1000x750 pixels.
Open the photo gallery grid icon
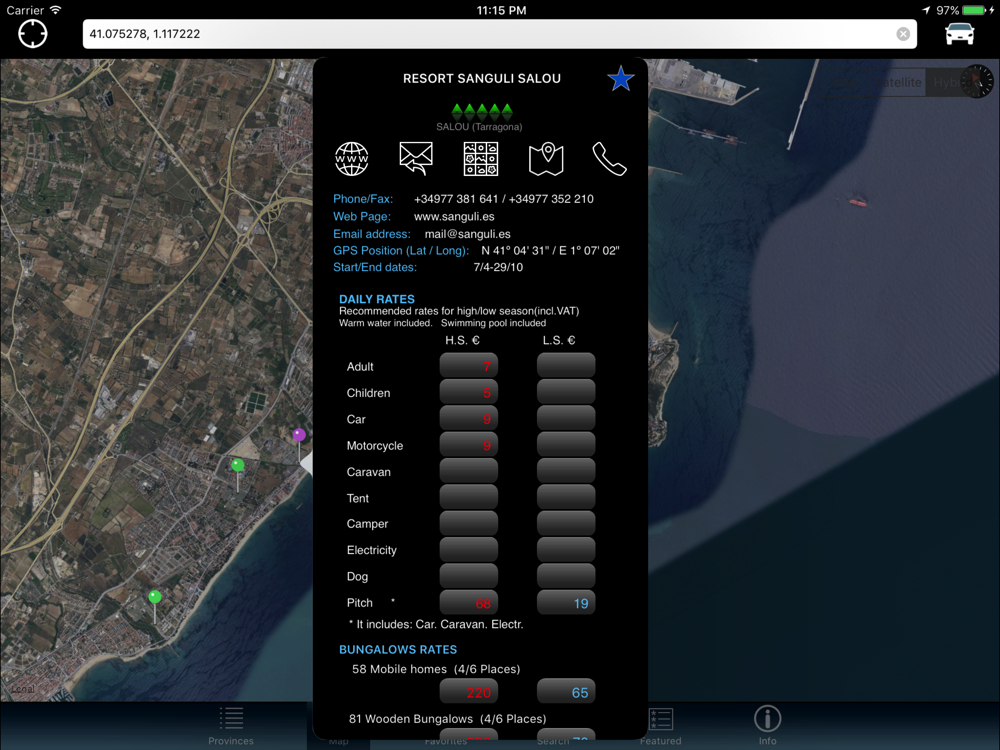pos(481,159)
